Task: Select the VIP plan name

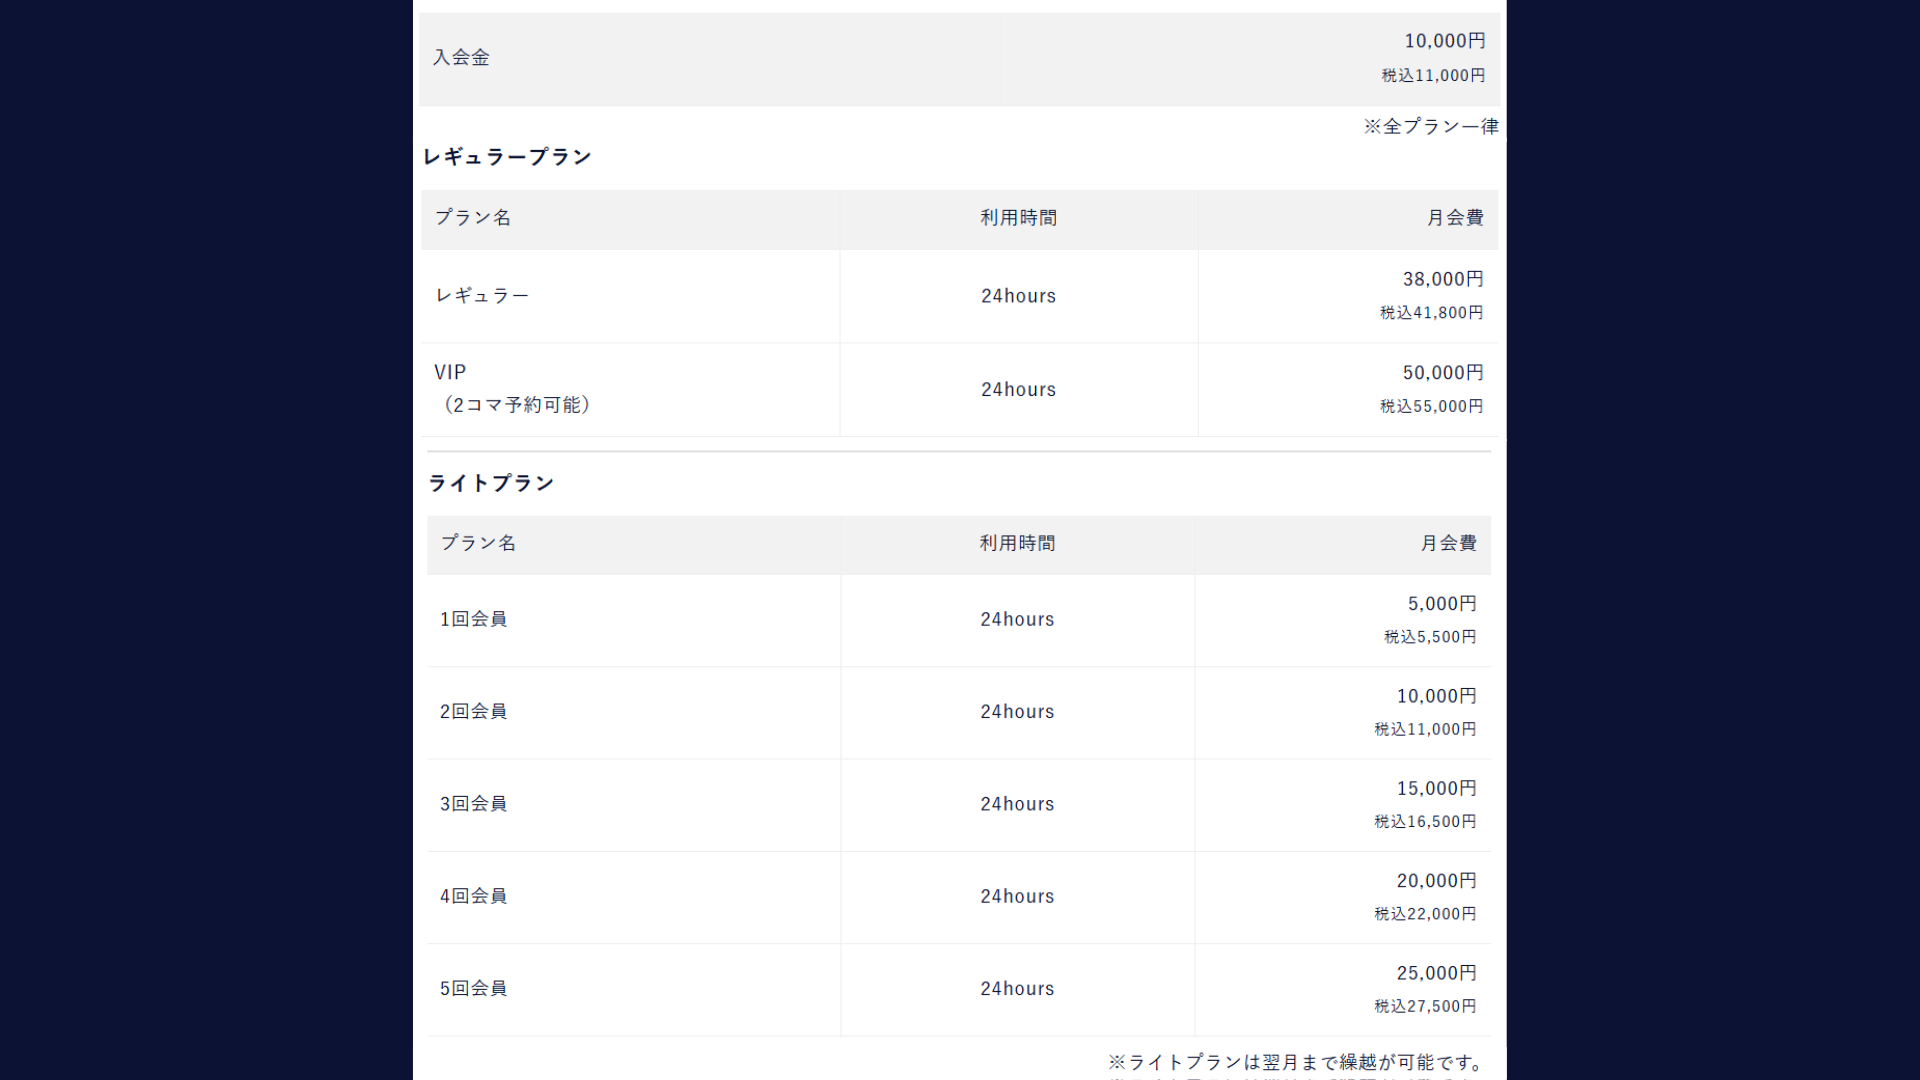Action: click(450, 373)
